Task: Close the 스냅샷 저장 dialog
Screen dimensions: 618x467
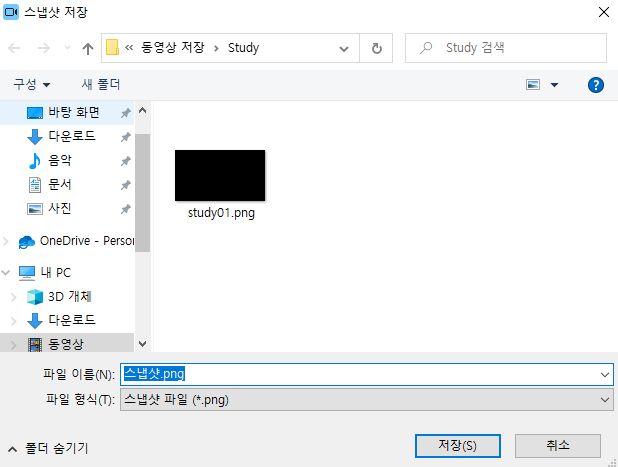Action: pyautogui.click(x=603, y=12)
